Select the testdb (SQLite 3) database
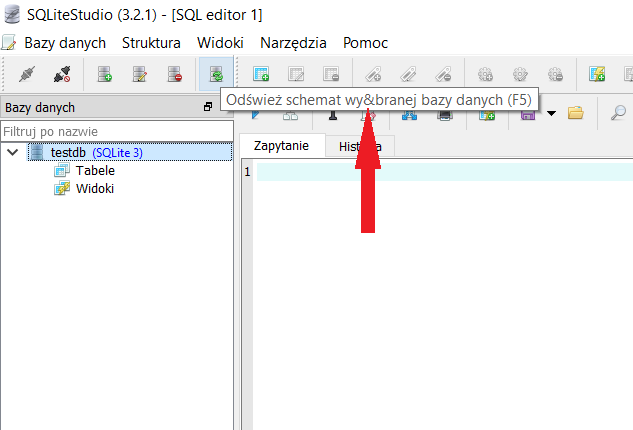 pos(130,152)
